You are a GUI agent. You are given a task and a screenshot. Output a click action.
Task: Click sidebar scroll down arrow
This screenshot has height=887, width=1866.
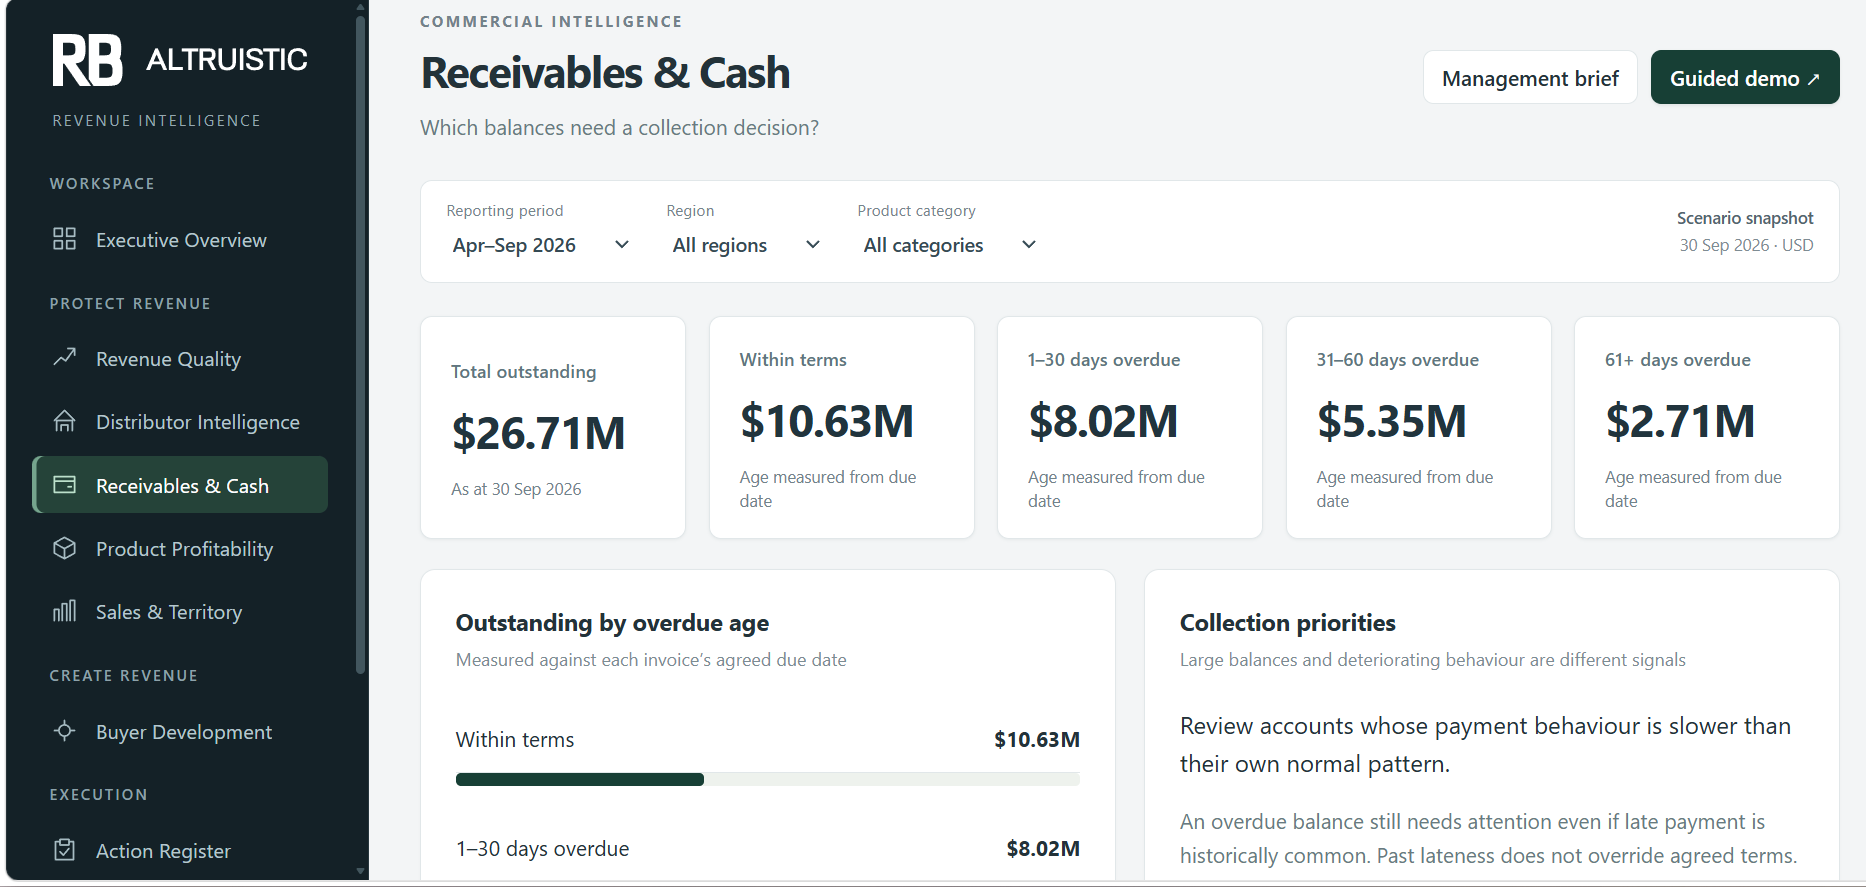tap(360, 872)
